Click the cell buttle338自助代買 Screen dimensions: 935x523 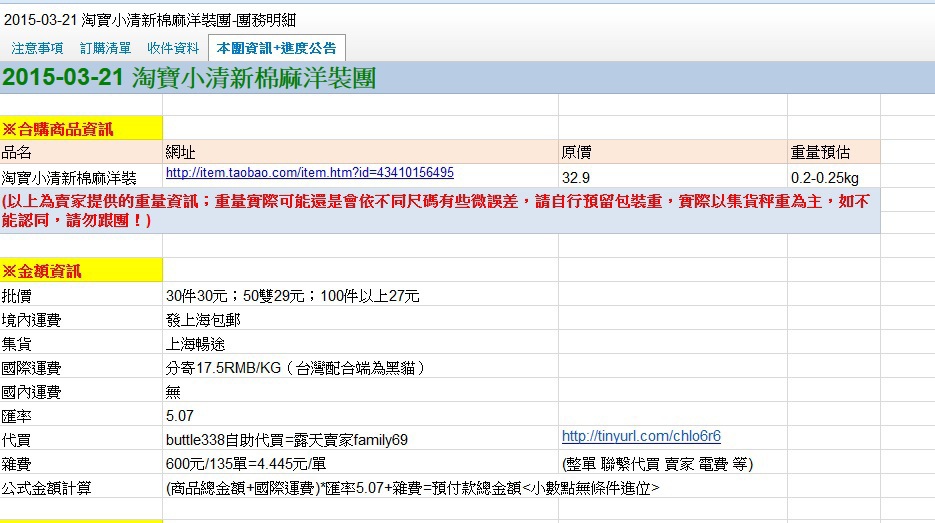click(360, 440)
